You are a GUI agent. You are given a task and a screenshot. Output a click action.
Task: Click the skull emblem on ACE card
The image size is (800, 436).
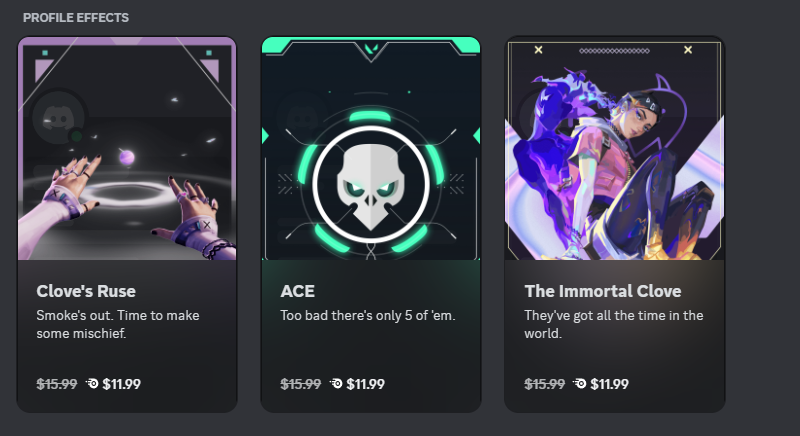pyautogui.click(x=370, y=187)
